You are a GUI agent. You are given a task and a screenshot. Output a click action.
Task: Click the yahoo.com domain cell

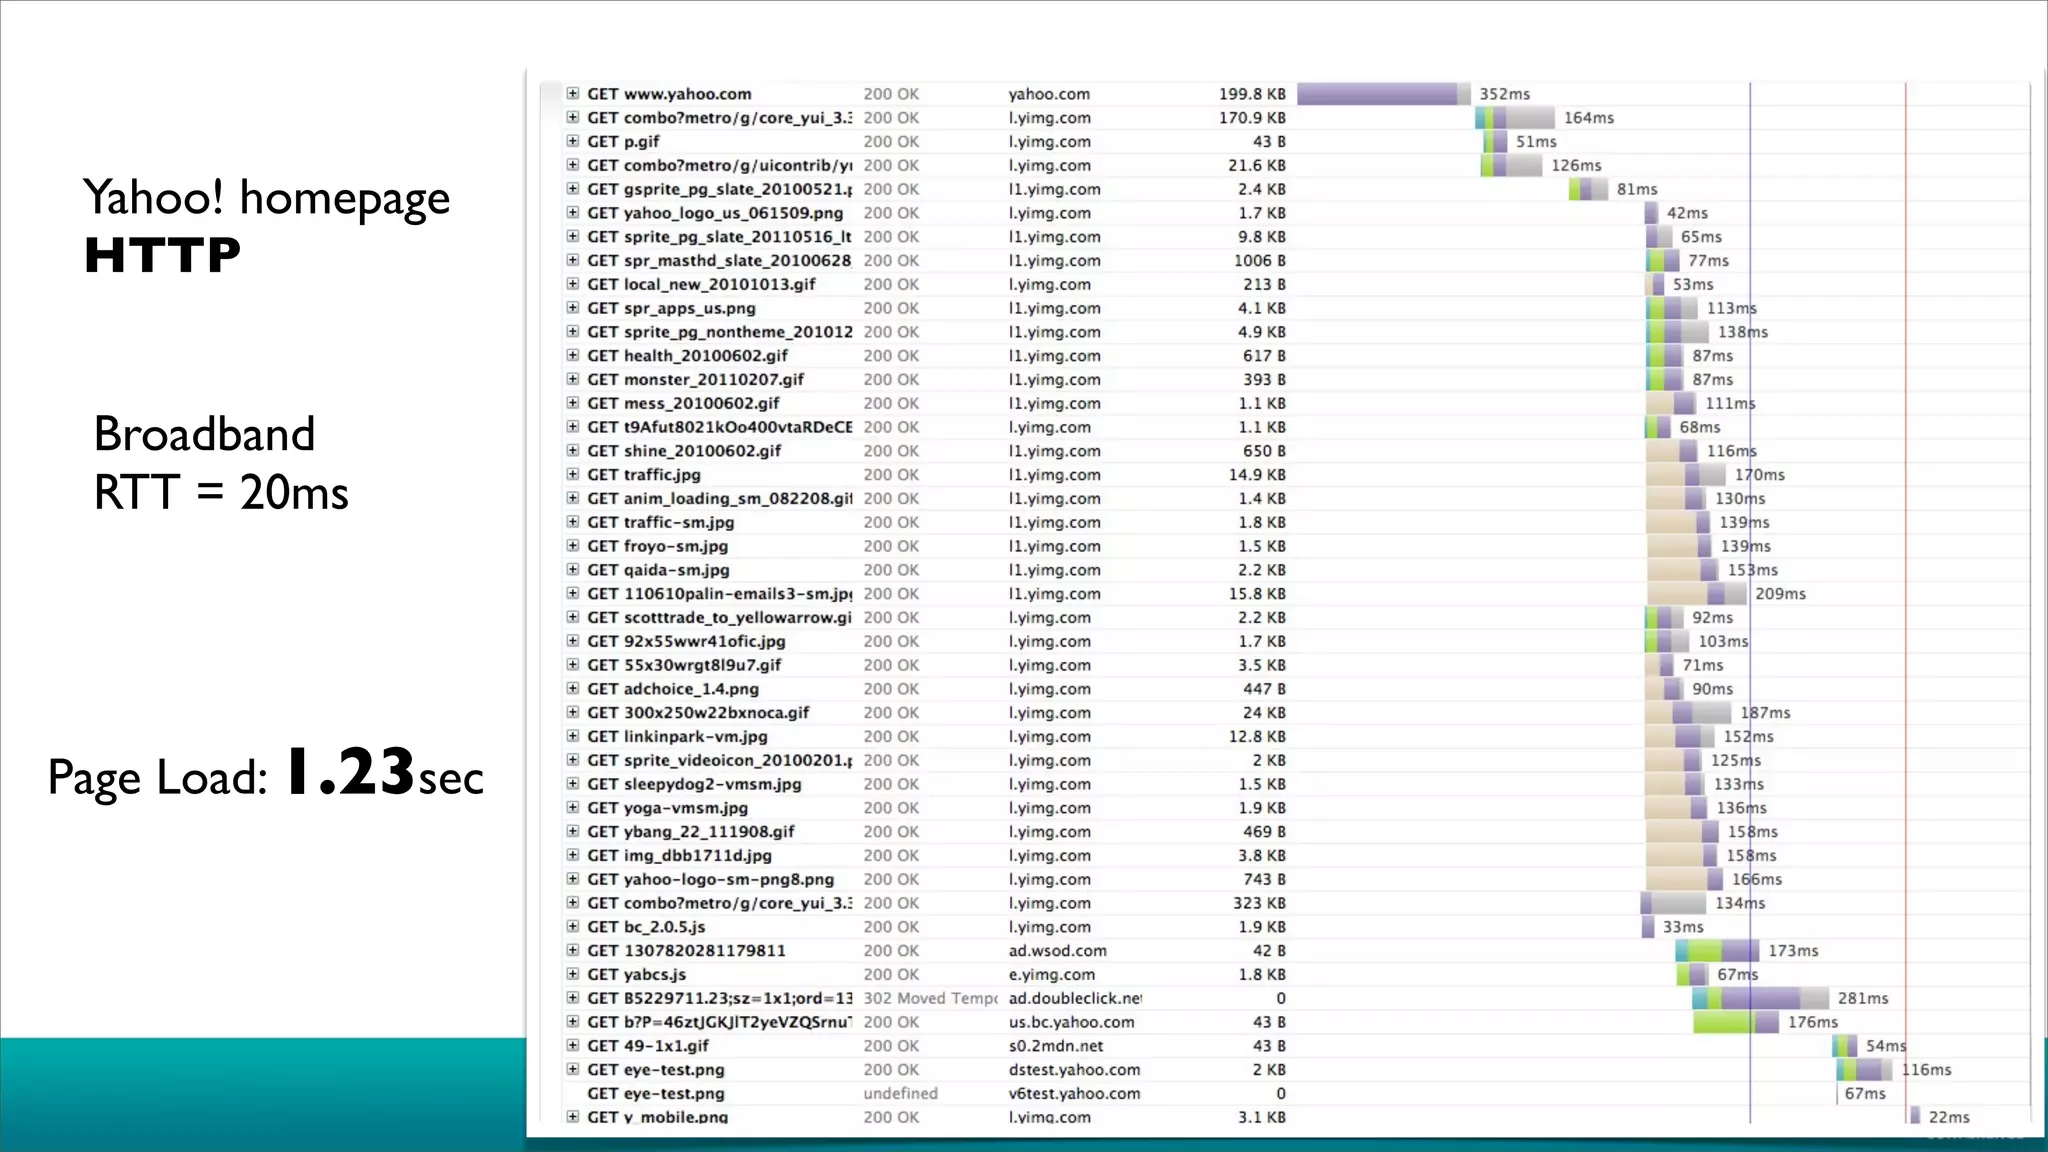[x=1049, y=94]
